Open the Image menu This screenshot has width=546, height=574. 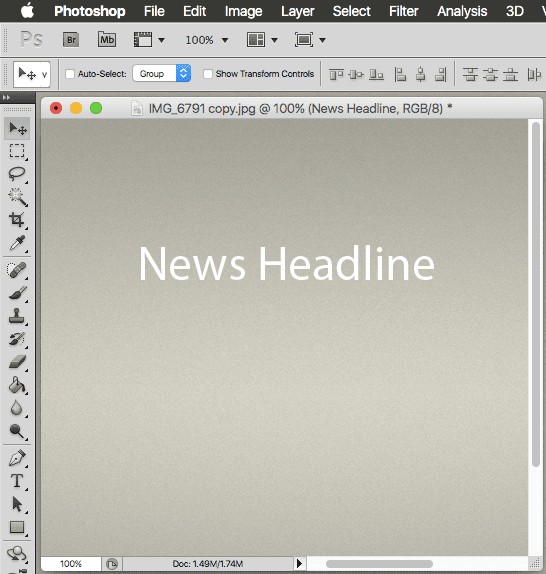tap(243, 11)
